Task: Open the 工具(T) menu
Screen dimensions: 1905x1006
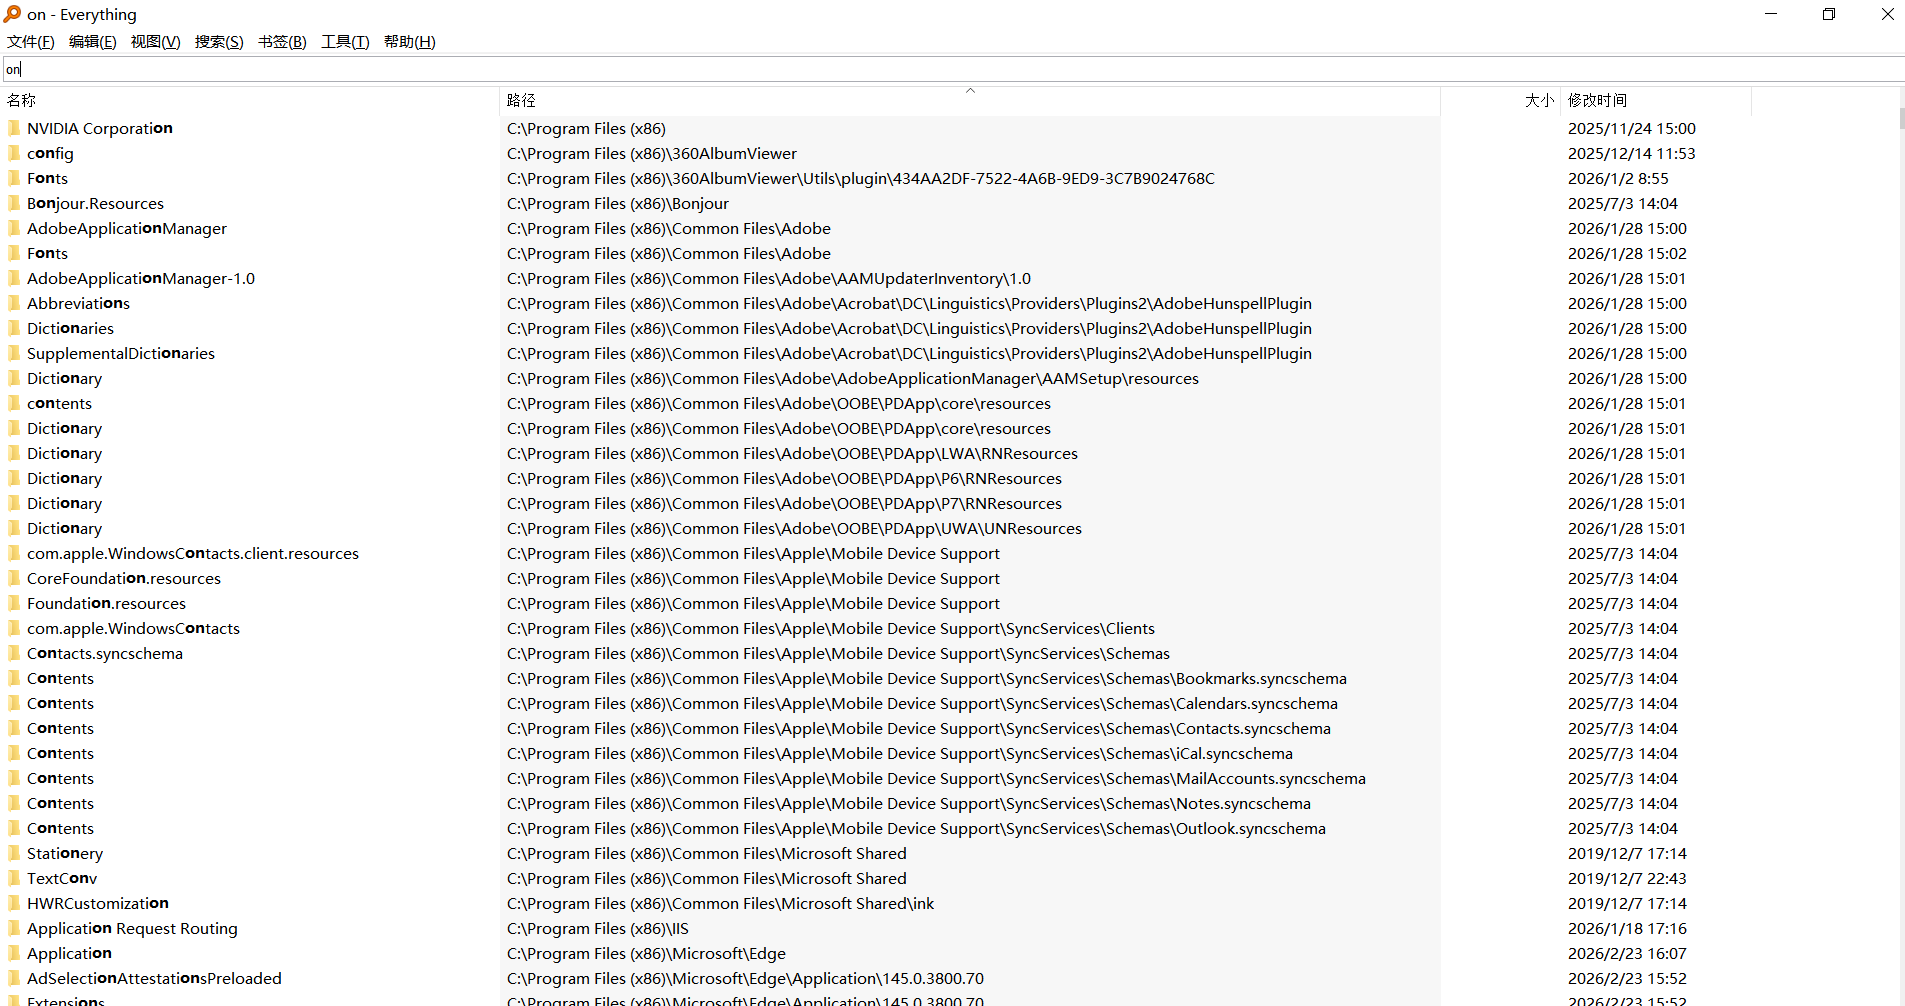Action: tap(345, 42)
